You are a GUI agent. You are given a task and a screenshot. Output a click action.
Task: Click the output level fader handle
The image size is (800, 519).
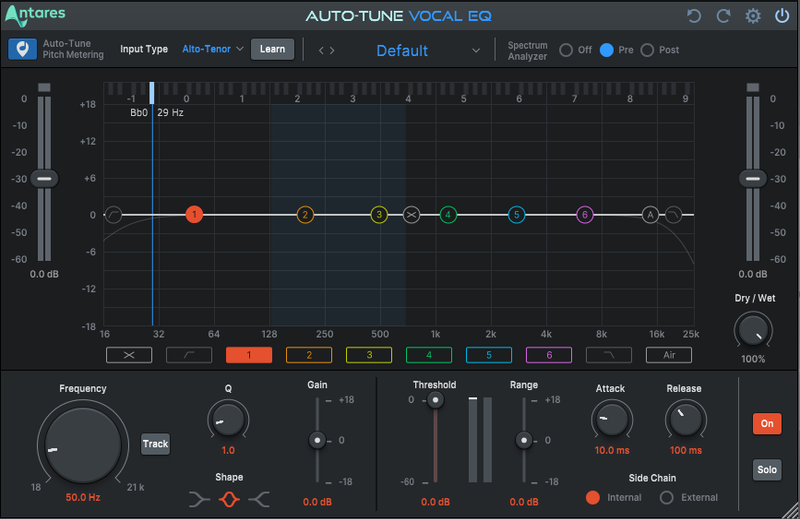click(753, 179)
